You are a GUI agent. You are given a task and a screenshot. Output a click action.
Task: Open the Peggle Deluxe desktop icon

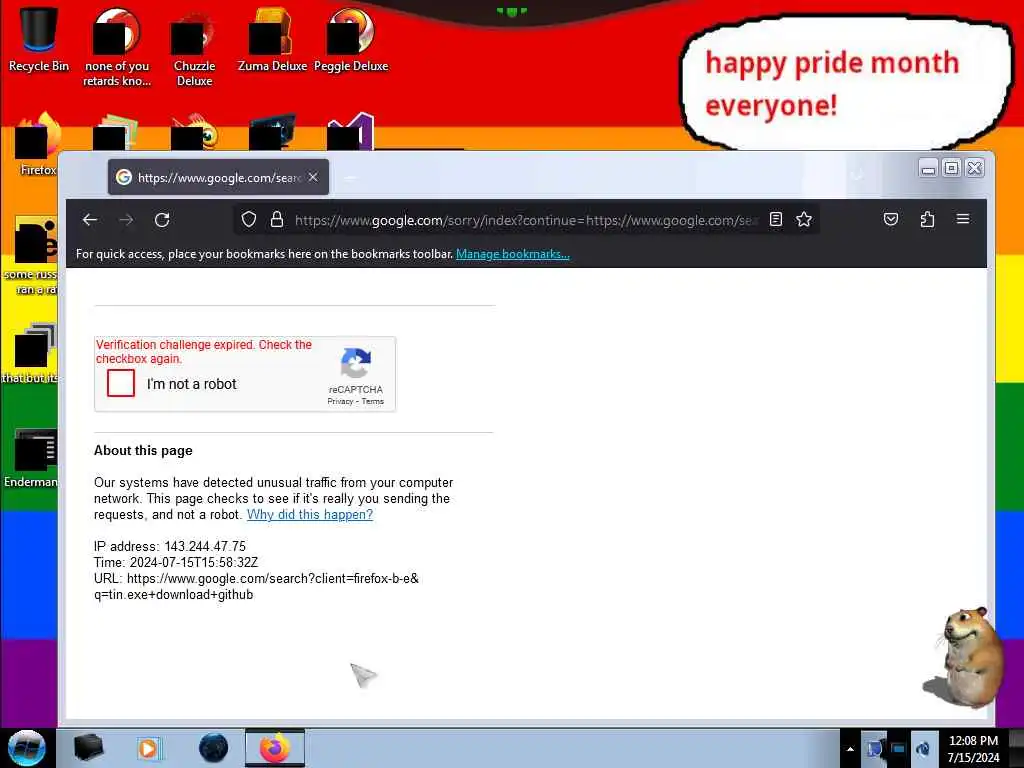351,40
